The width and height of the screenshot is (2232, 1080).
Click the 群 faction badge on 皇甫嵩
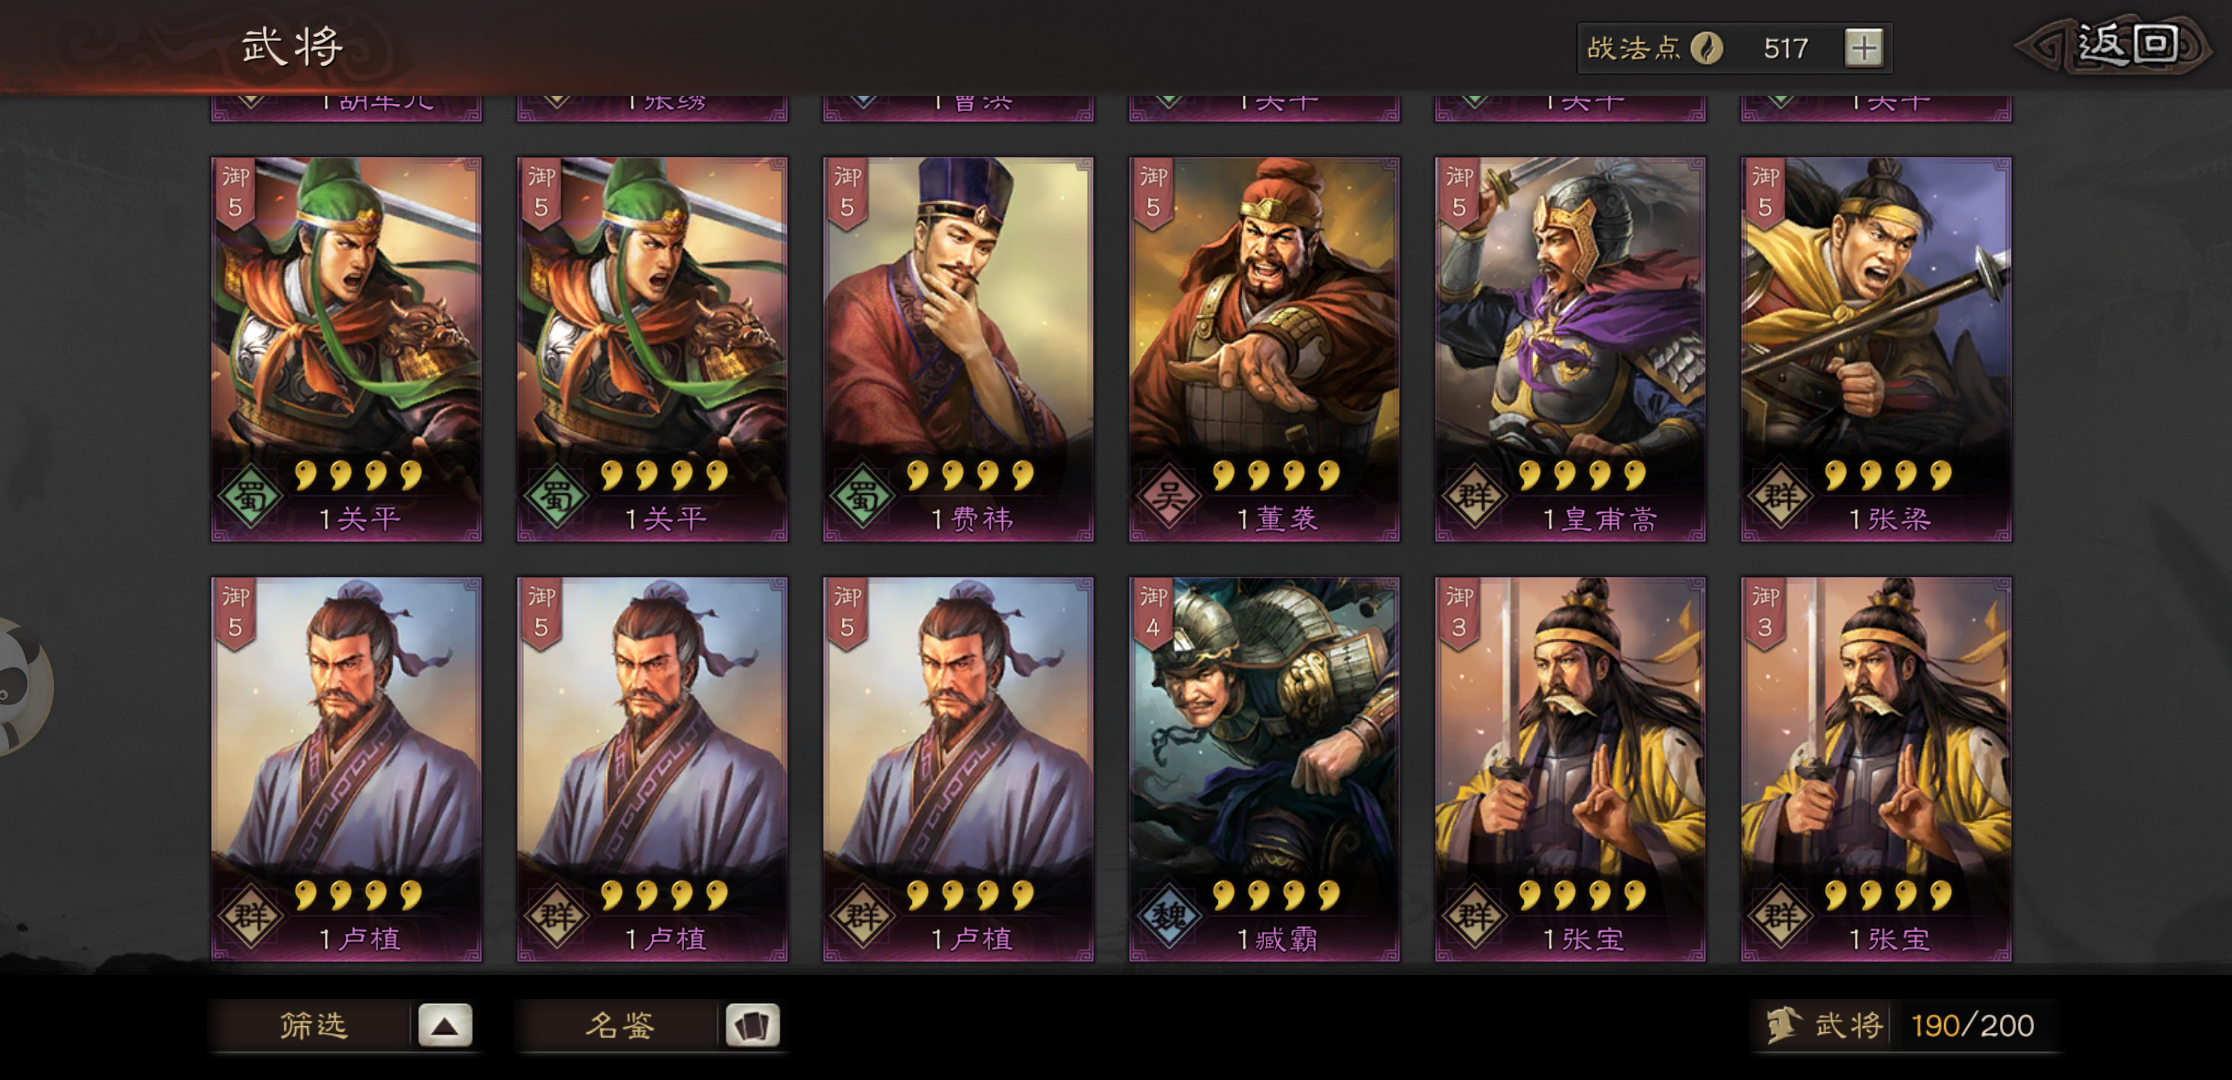1473,496
